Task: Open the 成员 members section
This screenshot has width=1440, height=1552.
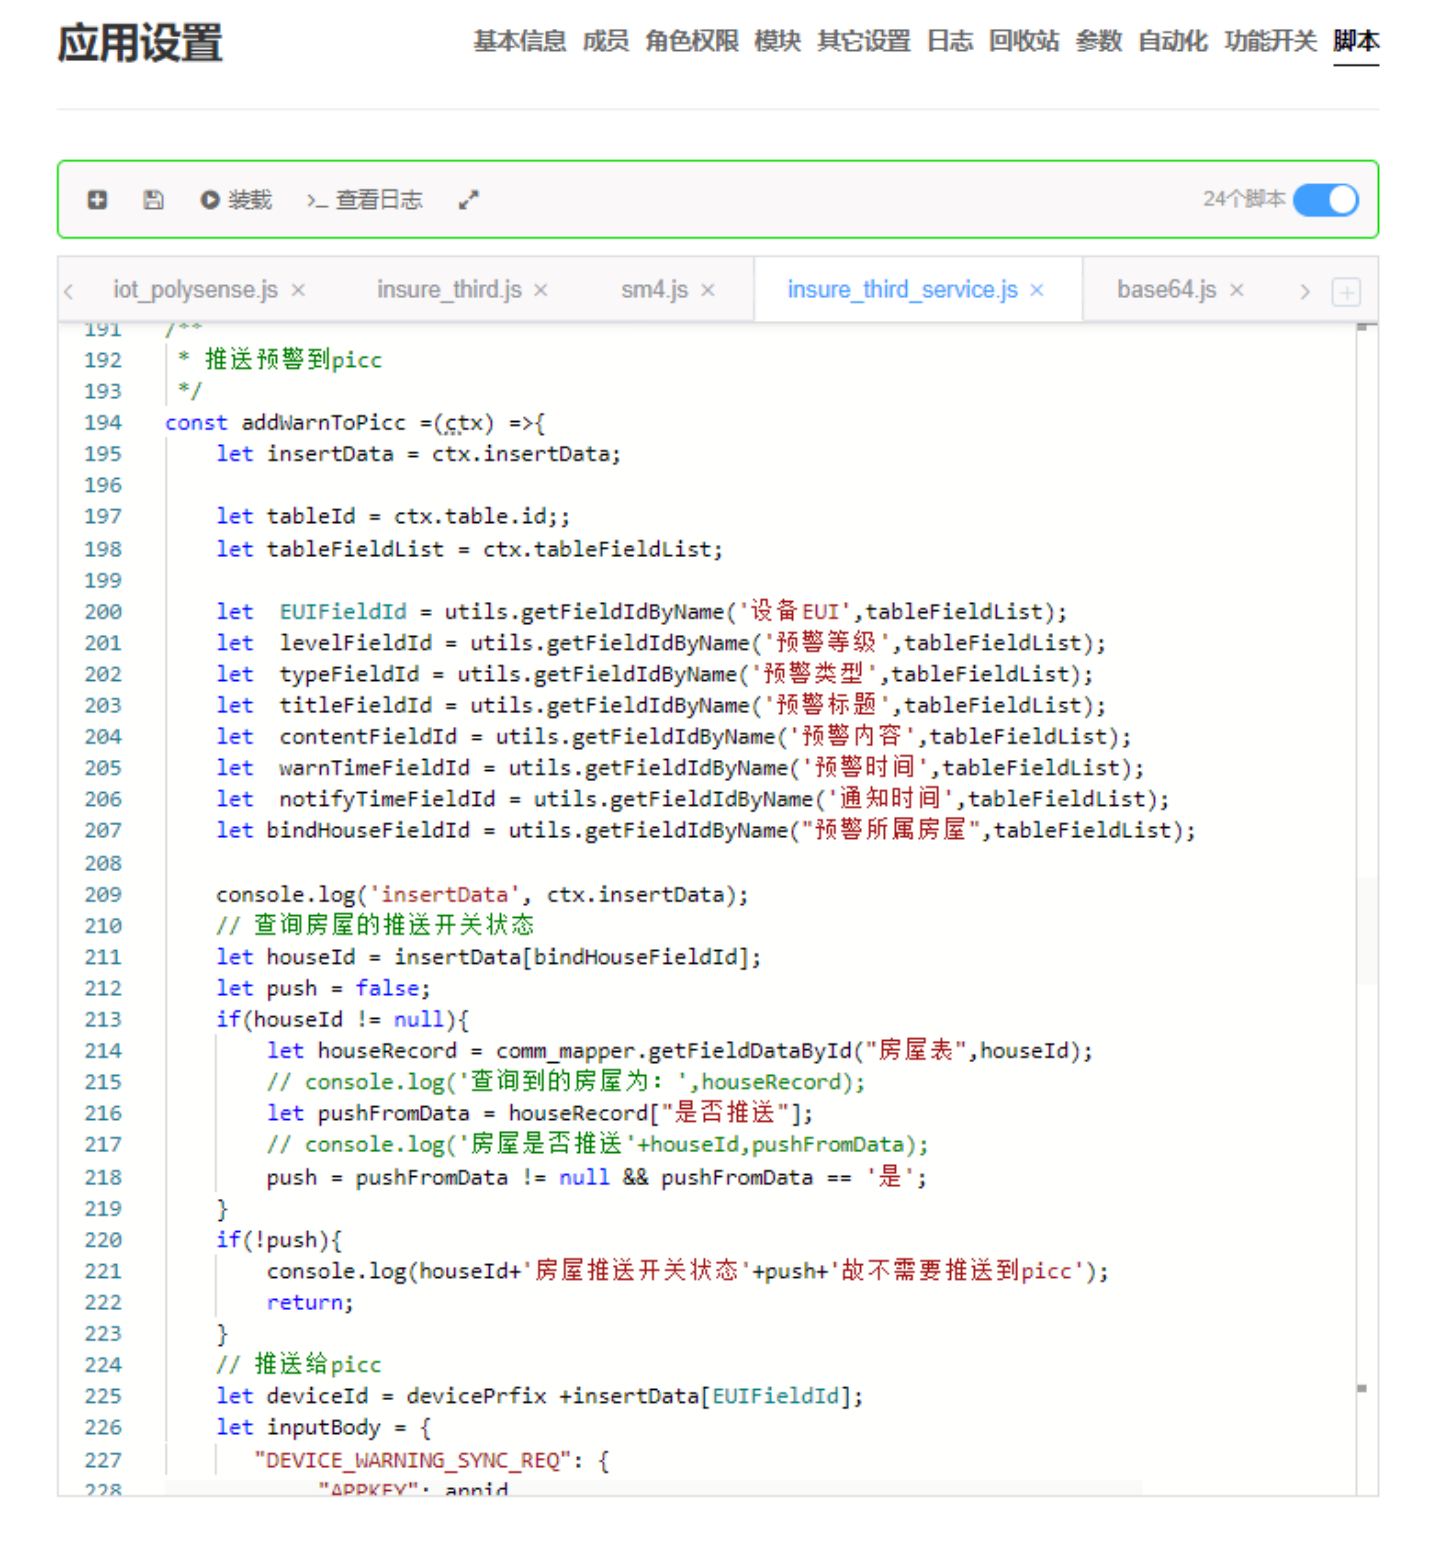Action: pos(606,41)
